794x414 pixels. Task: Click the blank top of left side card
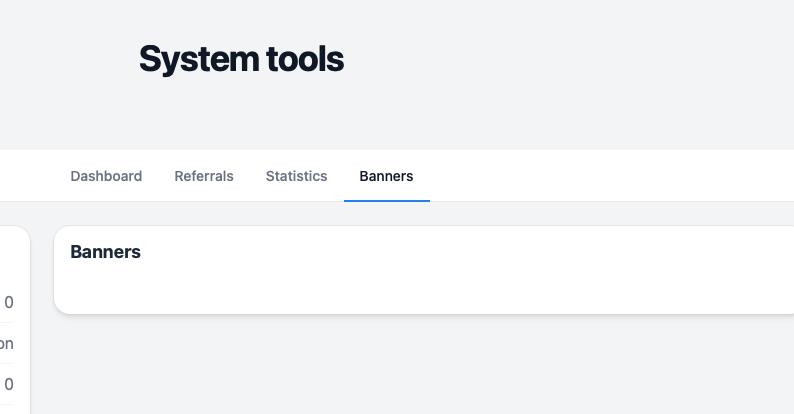click(12, 255)
